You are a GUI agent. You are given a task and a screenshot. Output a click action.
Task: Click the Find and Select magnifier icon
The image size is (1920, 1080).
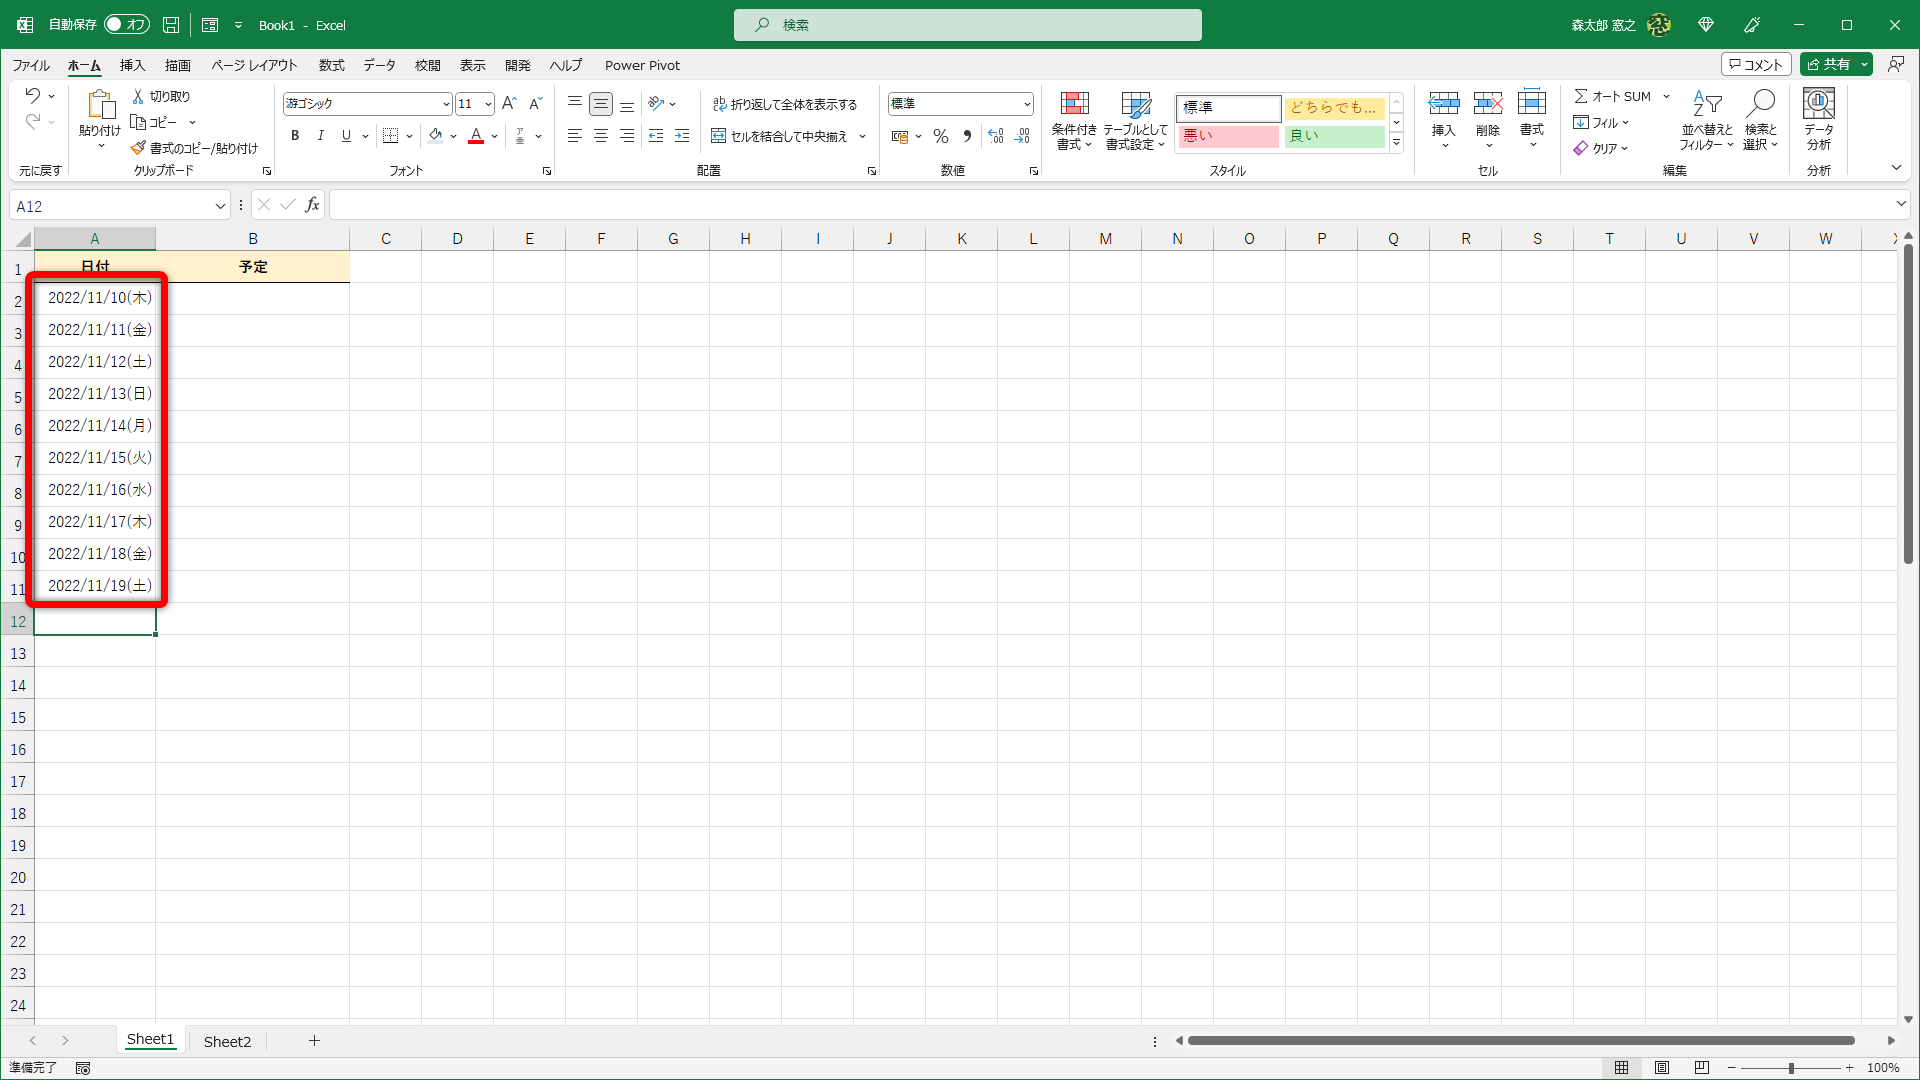point(1760,103)
